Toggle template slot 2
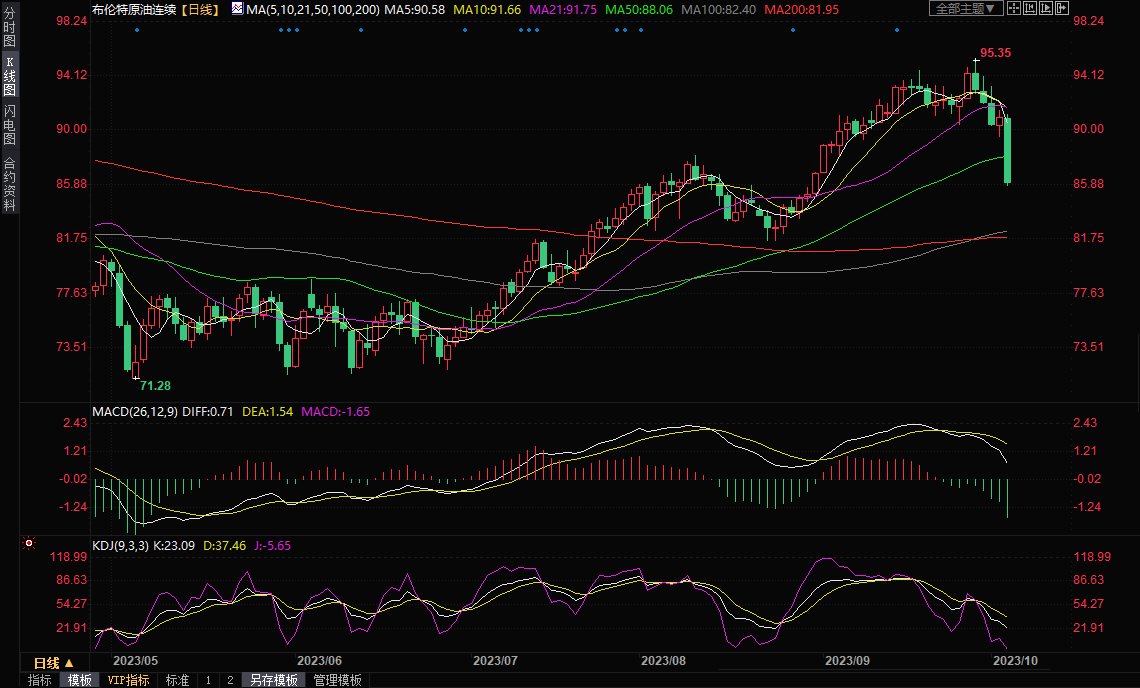 [x=230, y=680]
